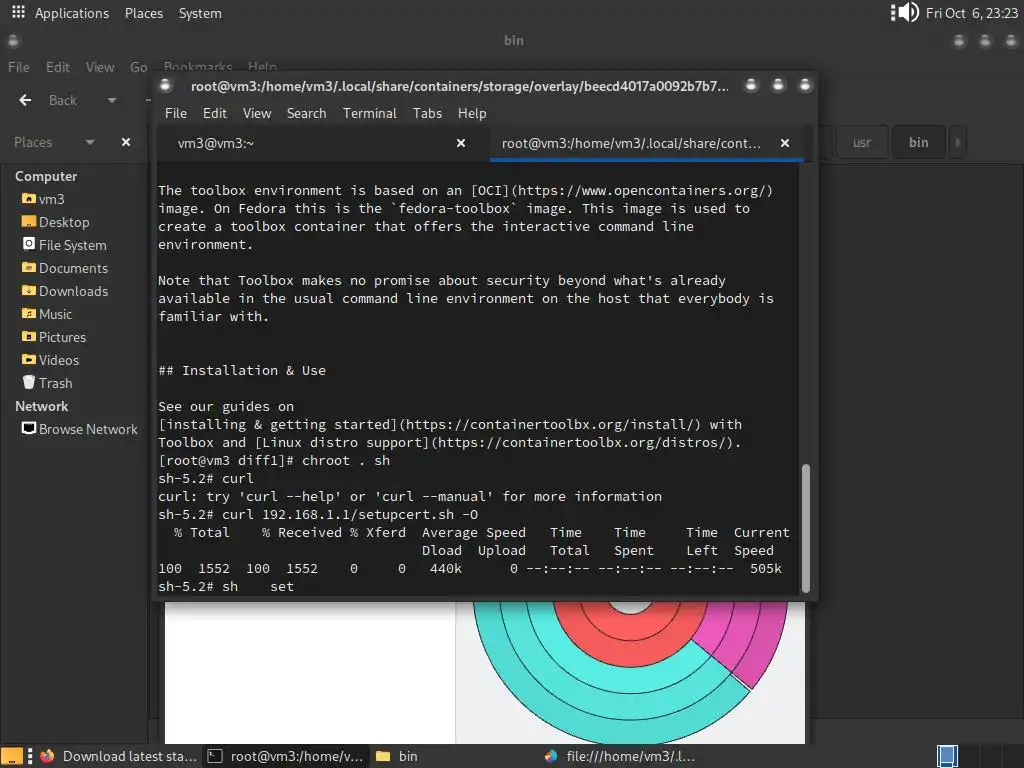Click the Network heading in sidebar
This screenshot has height=768, width=1024.
(41, 406)
